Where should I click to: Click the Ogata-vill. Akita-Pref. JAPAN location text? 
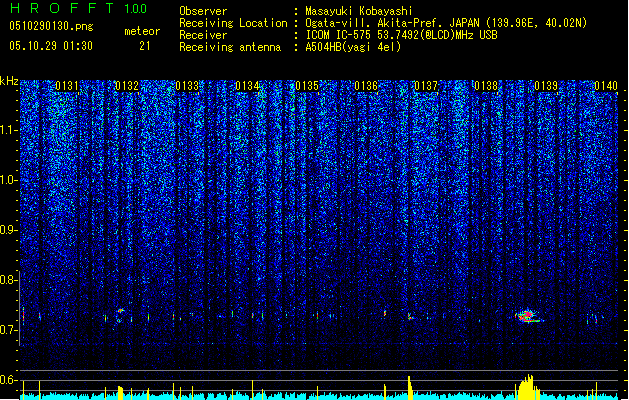coord(446,23)
